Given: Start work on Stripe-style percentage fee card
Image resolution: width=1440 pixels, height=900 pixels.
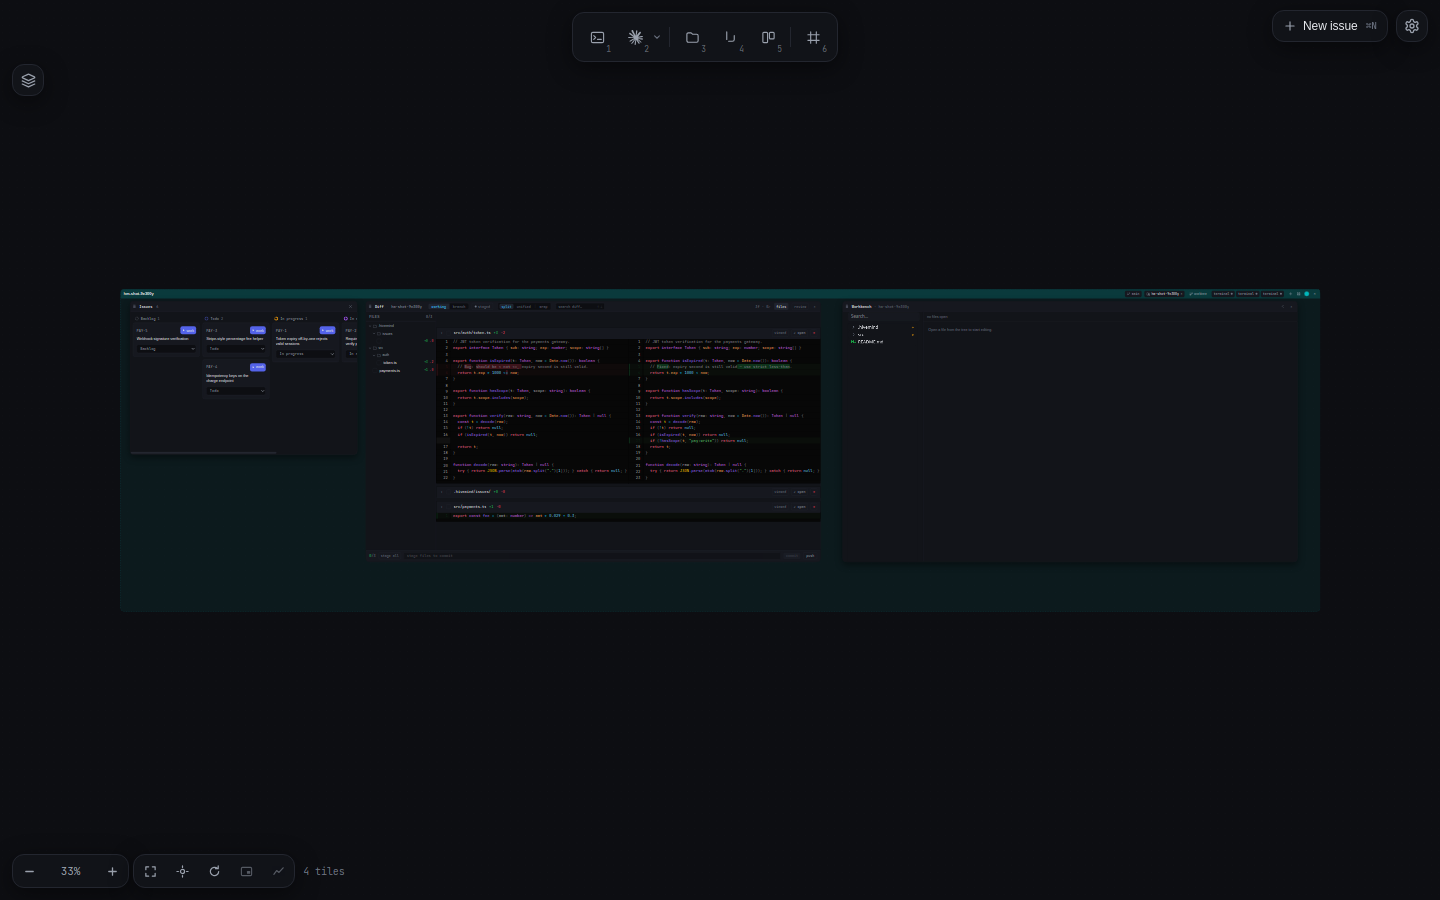Looking at the screenshot, I should (258, 330).
